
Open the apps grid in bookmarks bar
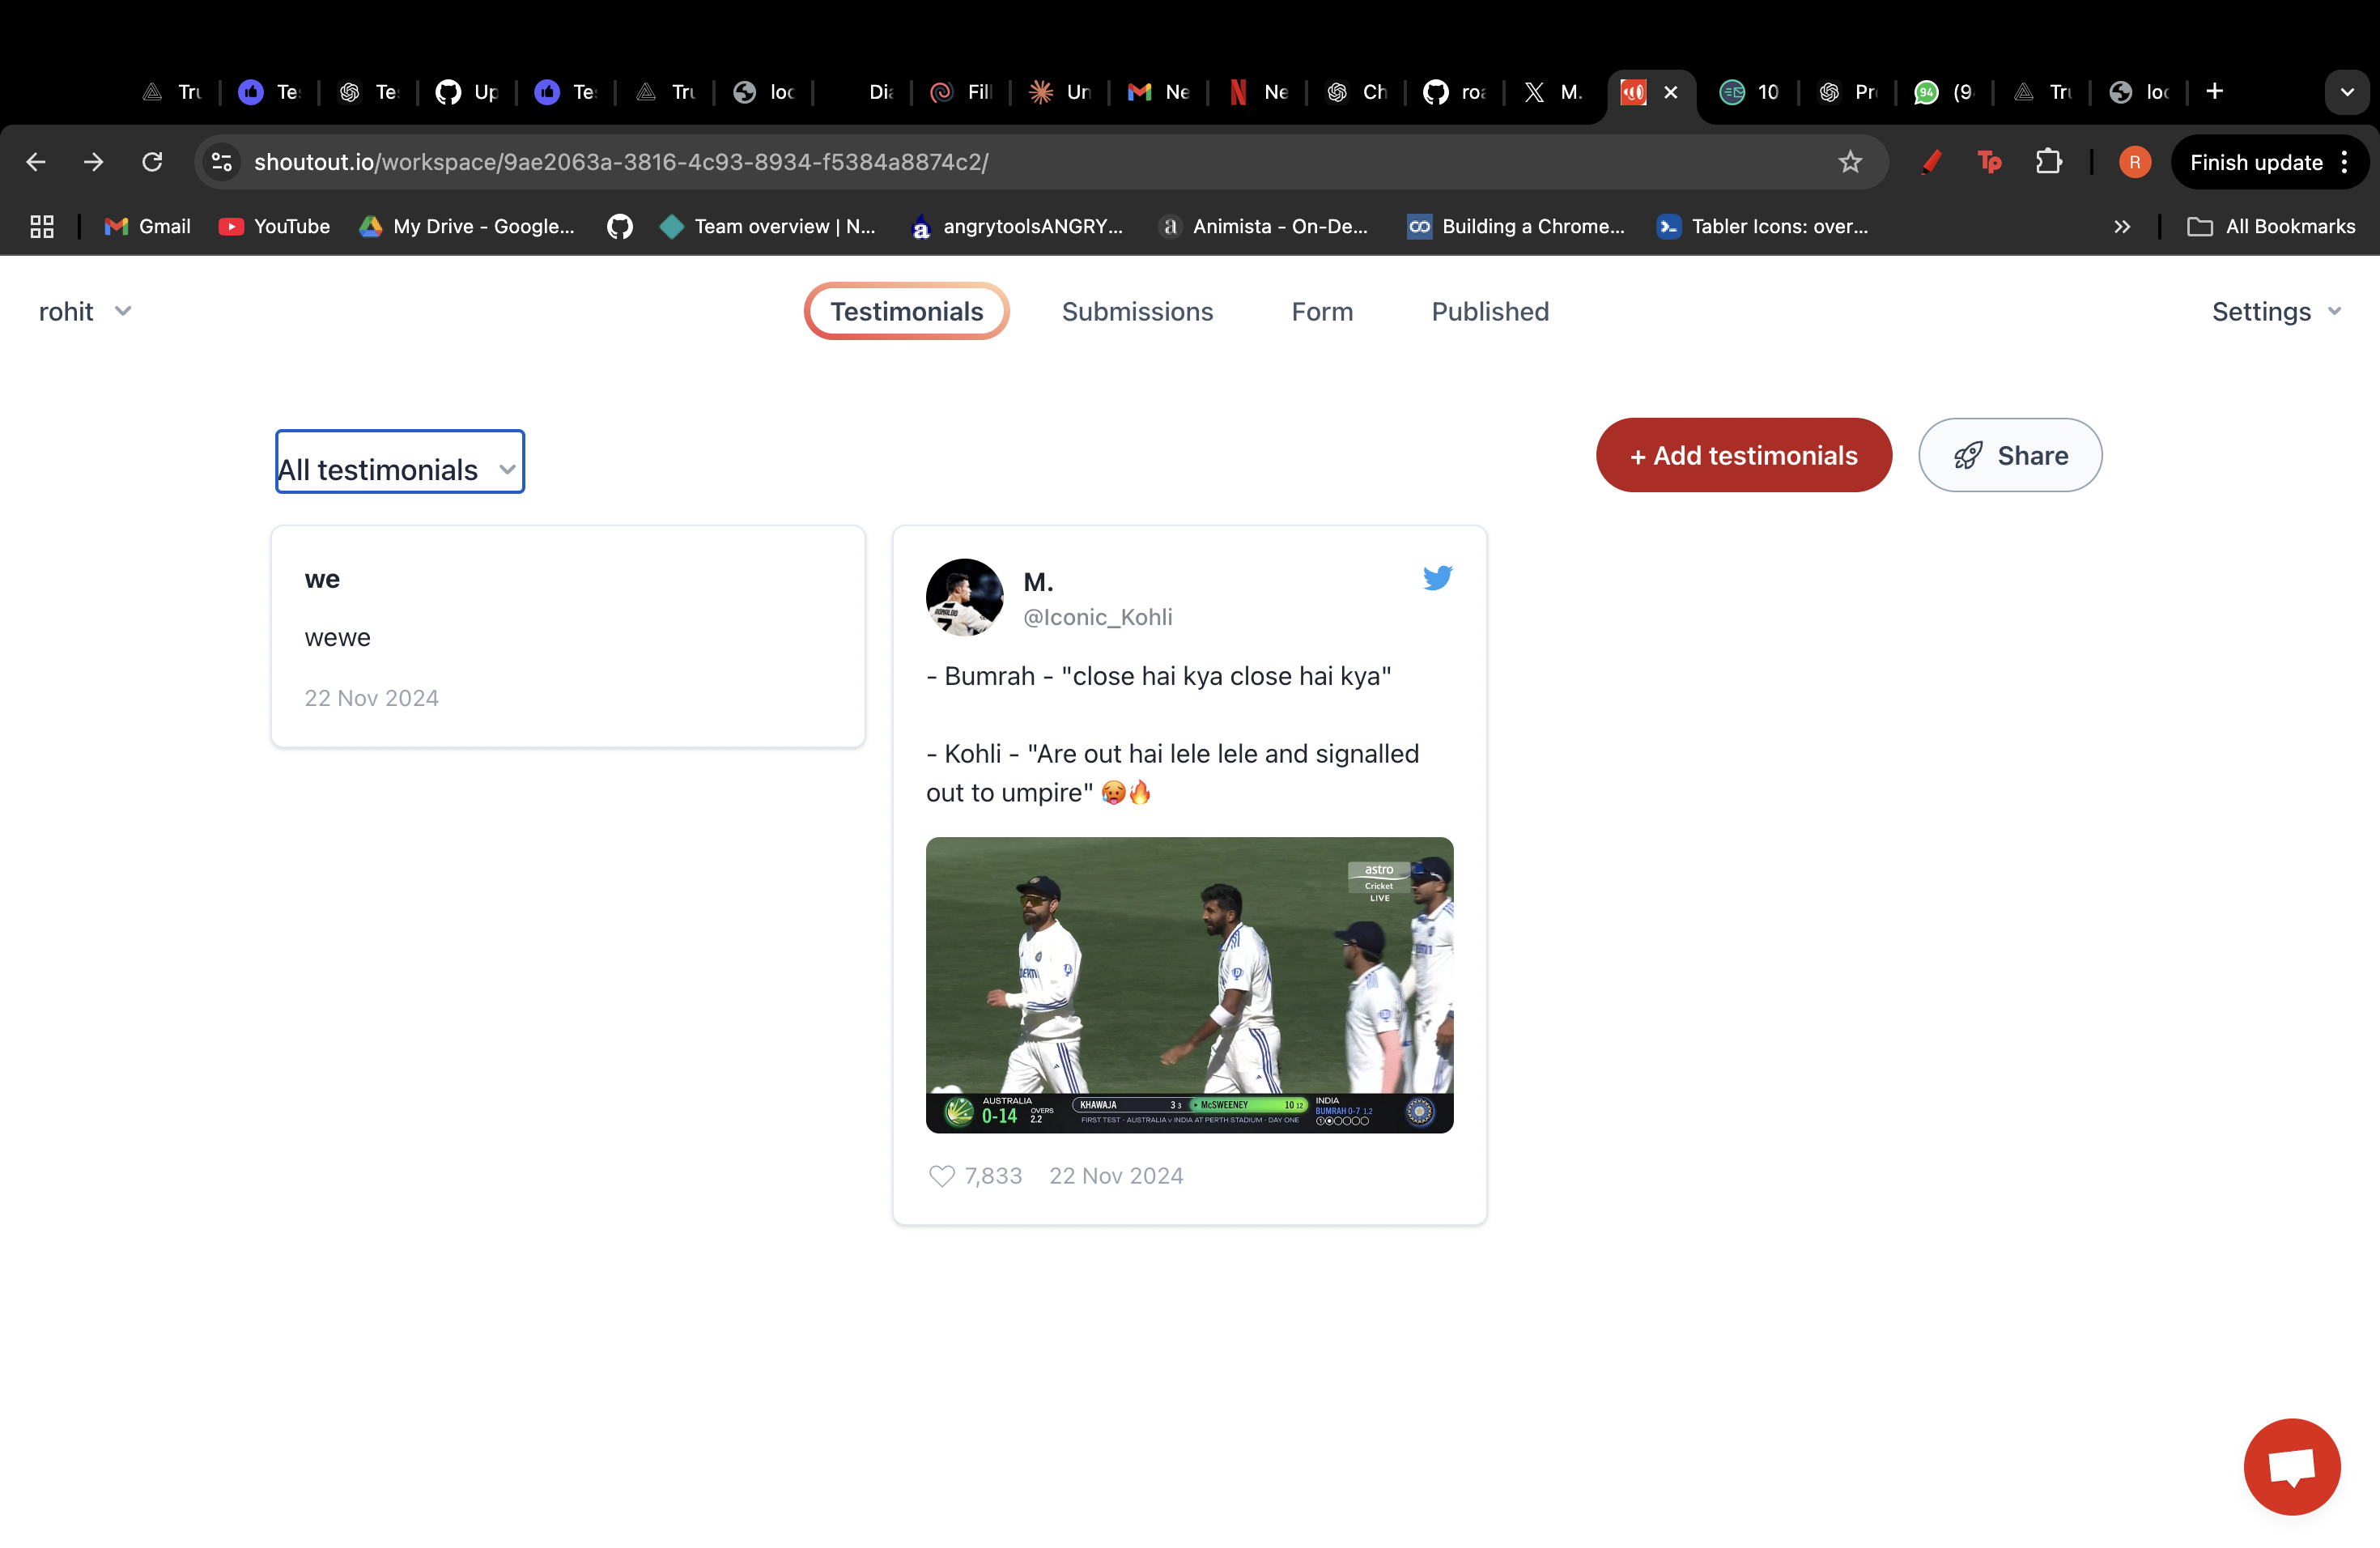point(42,226)
